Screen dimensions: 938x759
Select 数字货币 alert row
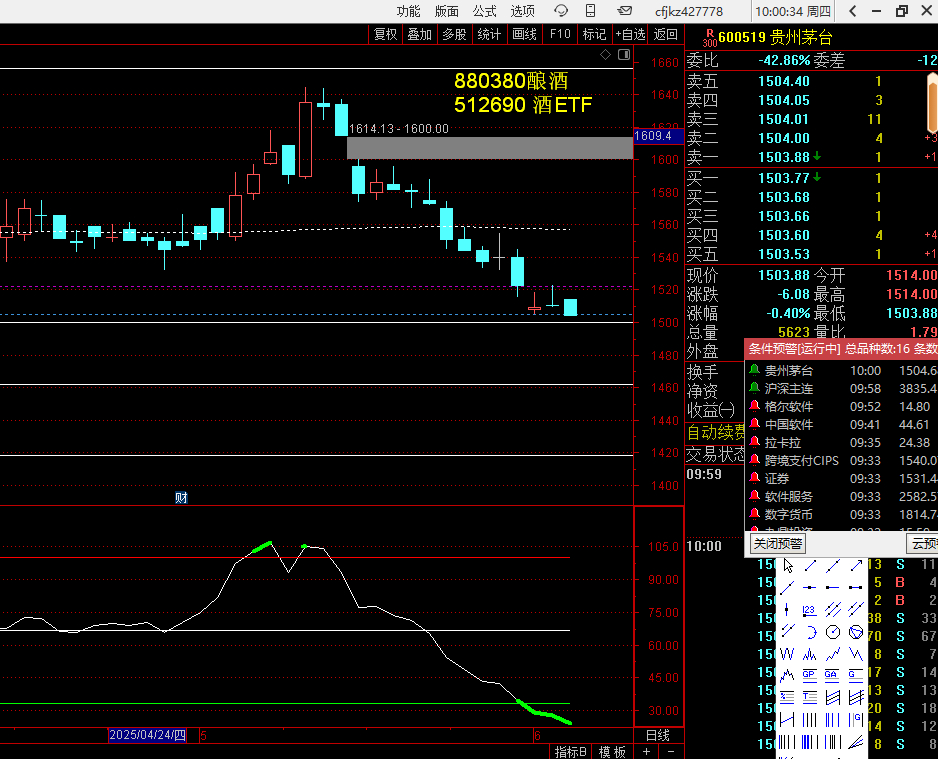click(x=842, y=514)
